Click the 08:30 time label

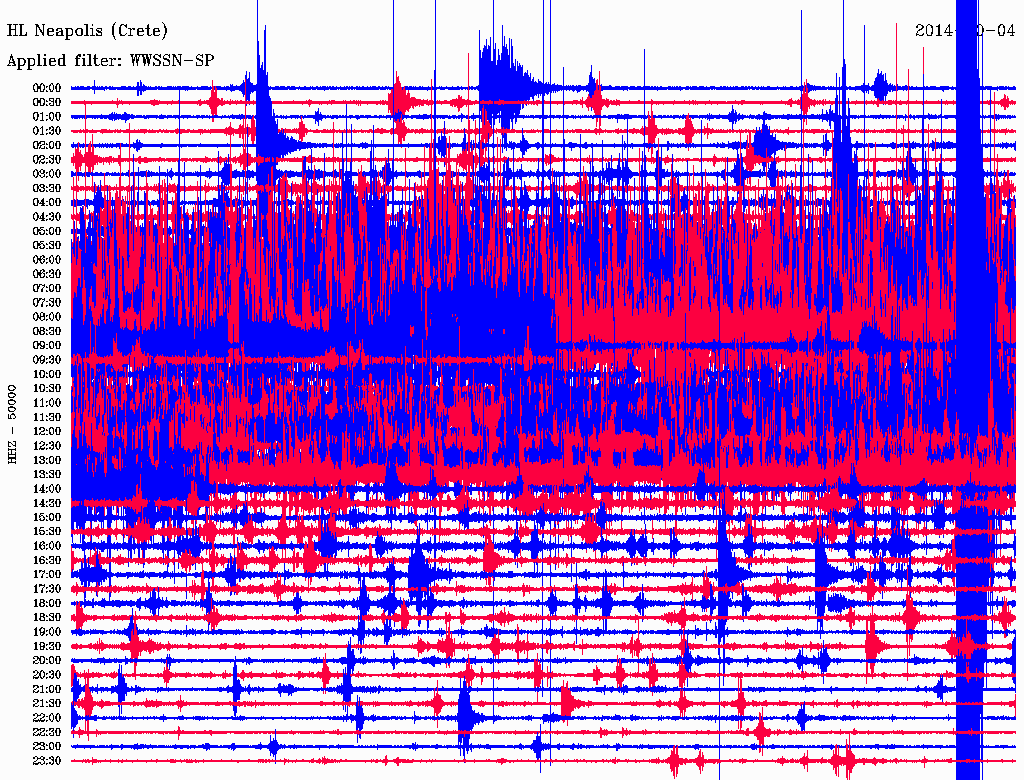pos(47,332)
